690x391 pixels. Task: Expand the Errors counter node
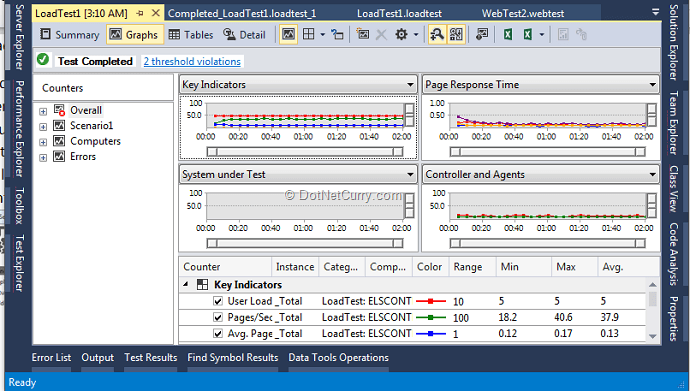click(43, 158)
